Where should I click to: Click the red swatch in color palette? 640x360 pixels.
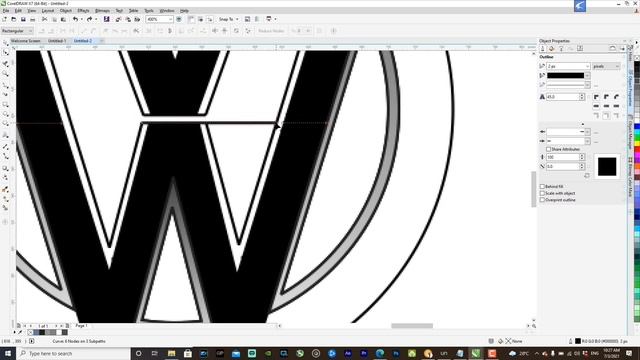pos(637,150)
